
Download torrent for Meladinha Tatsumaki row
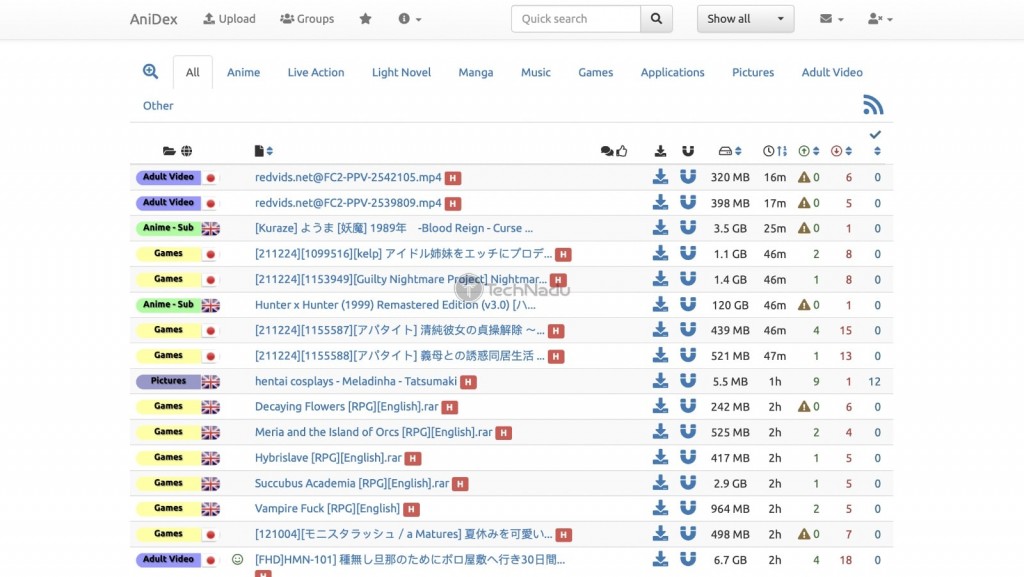[x=660, y=381]
